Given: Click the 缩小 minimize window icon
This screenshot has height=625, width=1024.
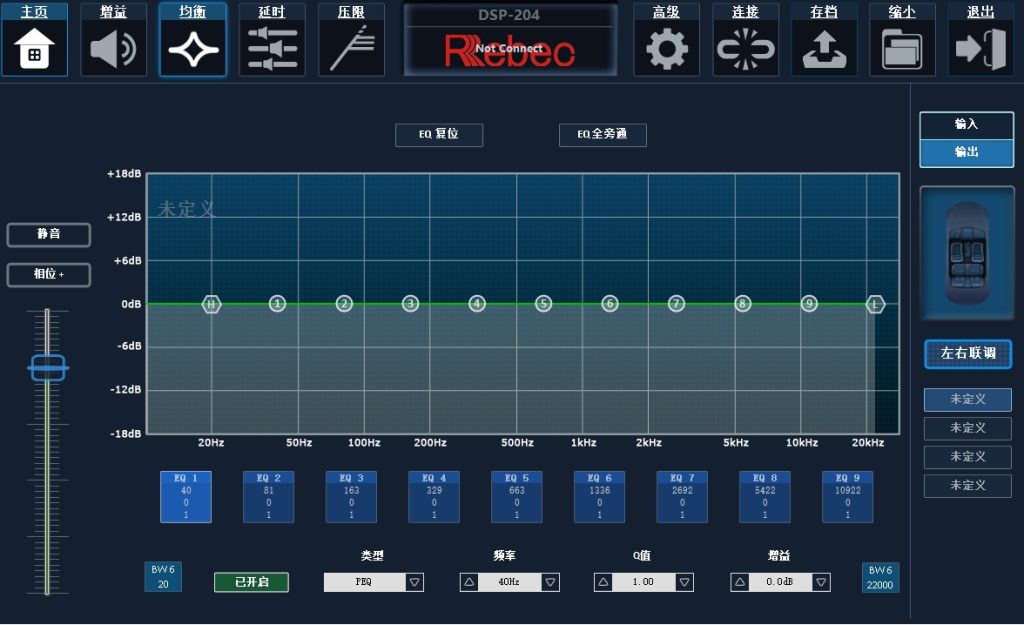Looking at the screenshot, I should coord(903,40).
